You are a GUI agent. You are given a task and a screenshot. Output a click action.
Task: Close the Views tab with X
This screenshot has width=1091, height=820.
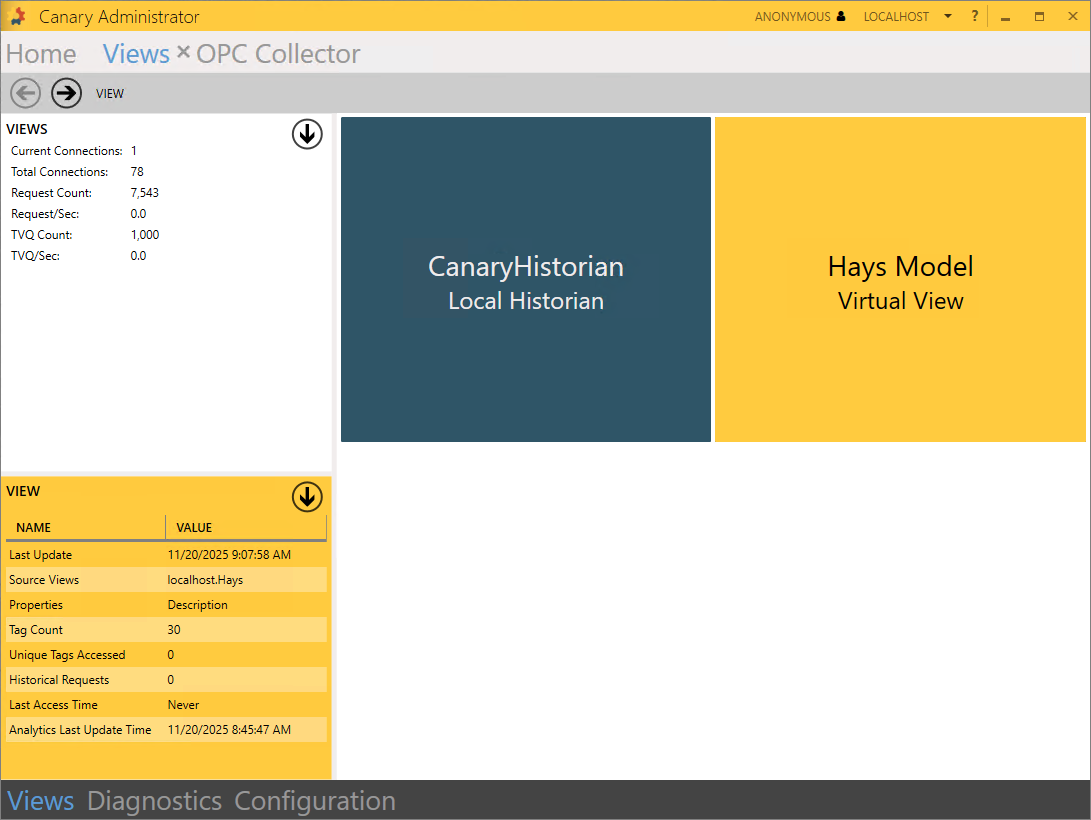click(x=183, y=53)
